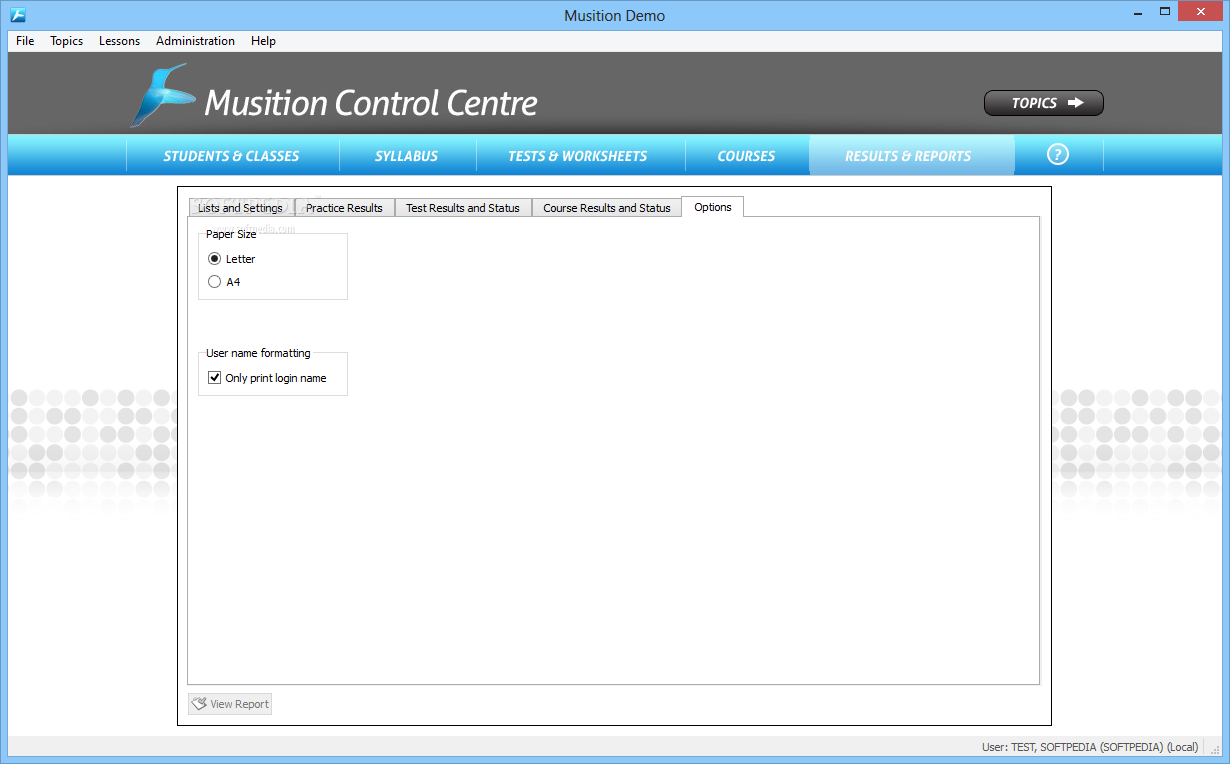Uncheck Only print login name

click(267, 378)
